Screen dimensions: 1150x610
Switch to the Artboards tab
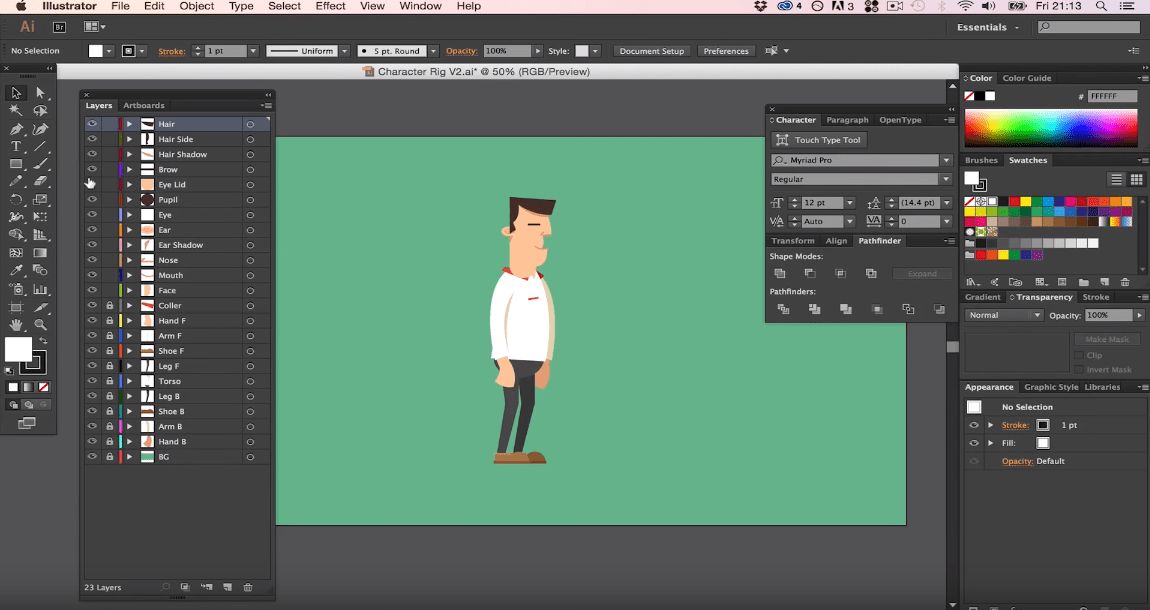(x=144, y=106)
